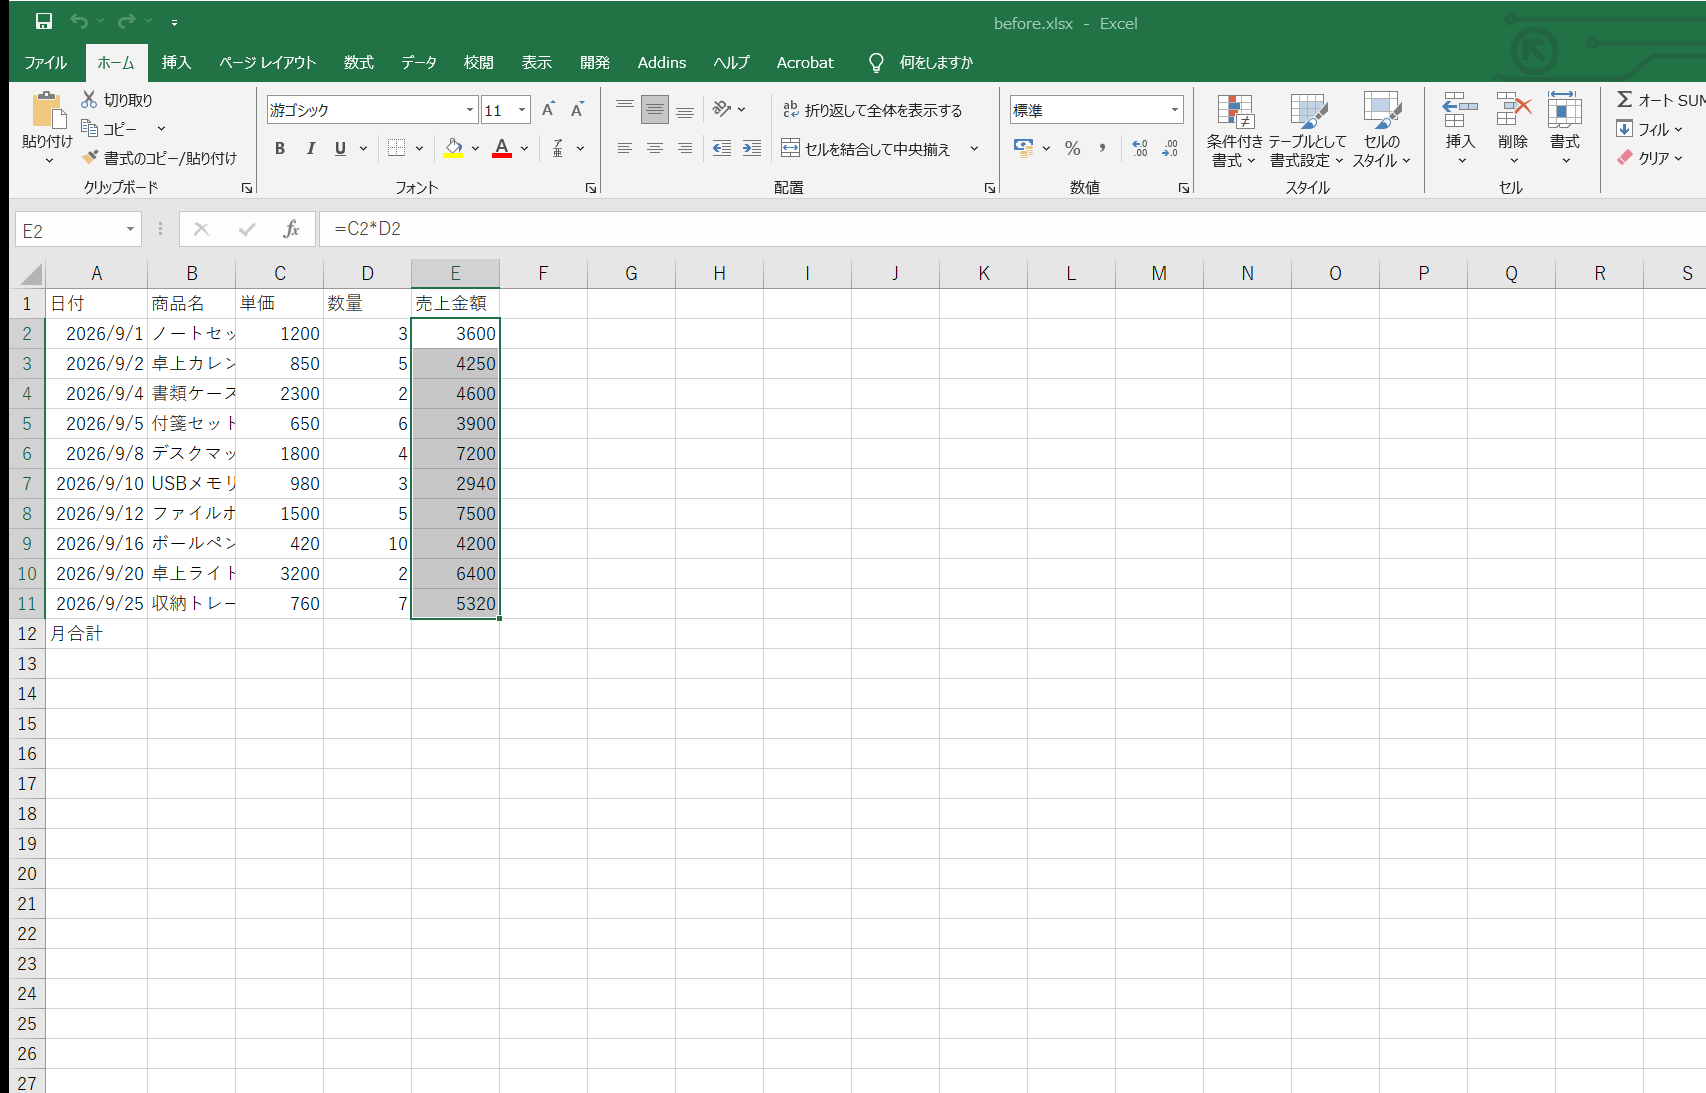
Task: Toggle Underline formatting
Action: pos(340,148)
